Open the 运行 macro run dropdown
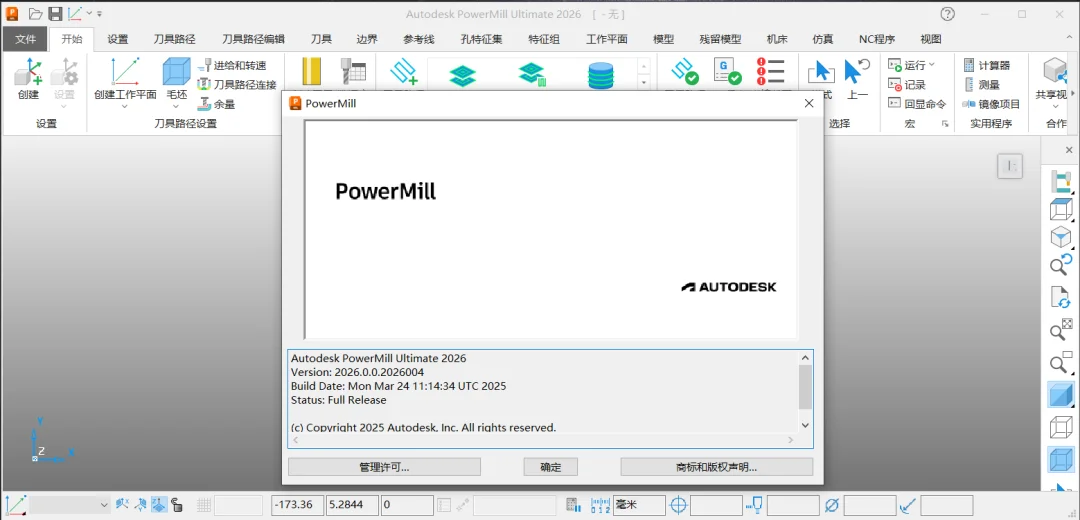 (931, 65)
